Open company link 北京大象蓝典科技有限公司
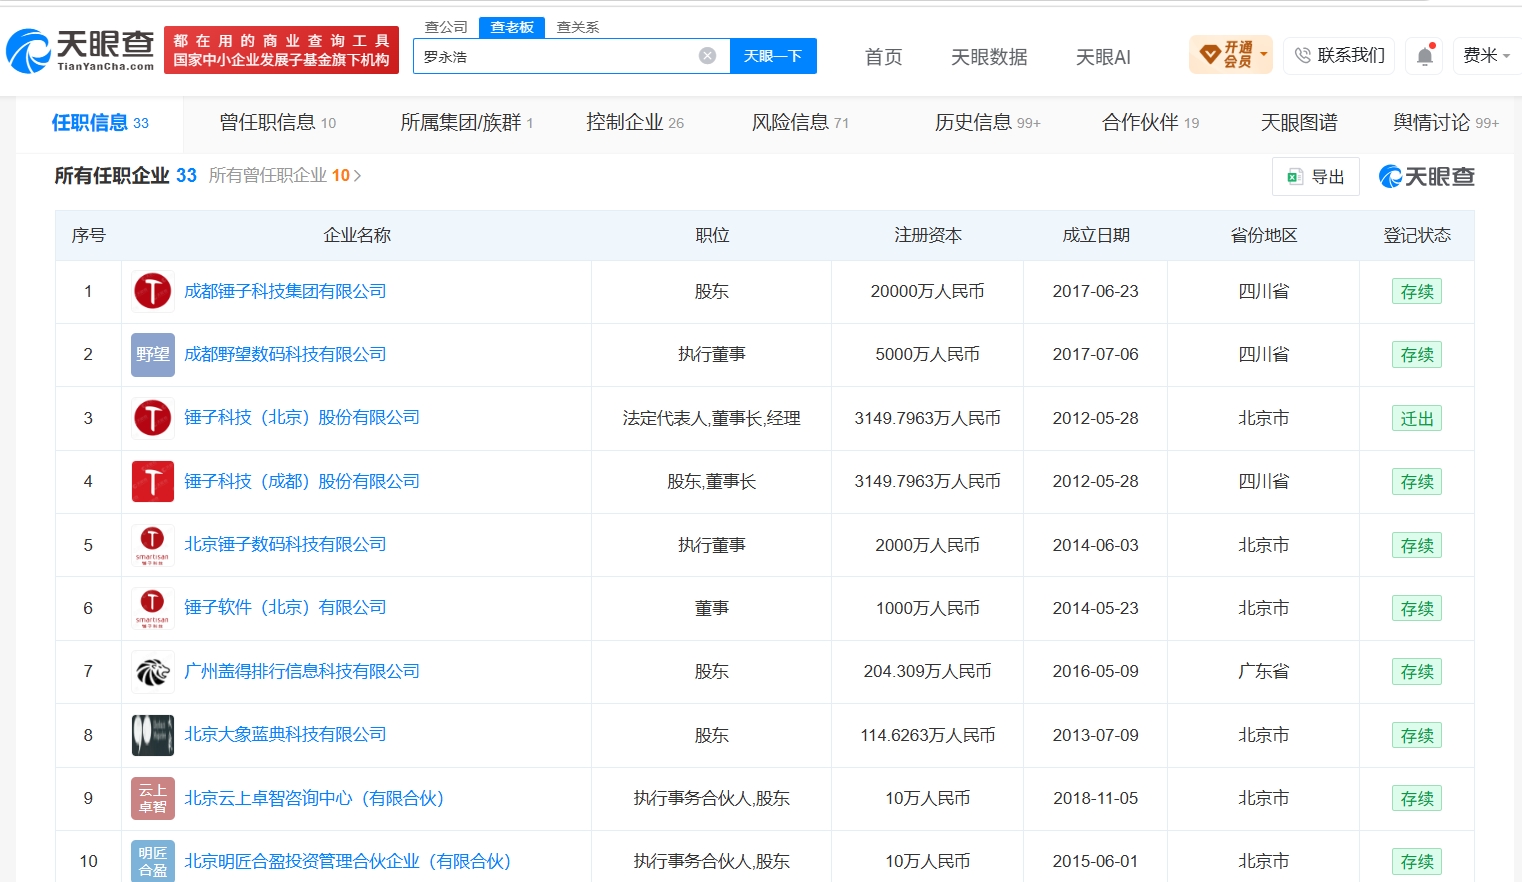The height and width of the screenshot is (882, 1522). [285, 735]
